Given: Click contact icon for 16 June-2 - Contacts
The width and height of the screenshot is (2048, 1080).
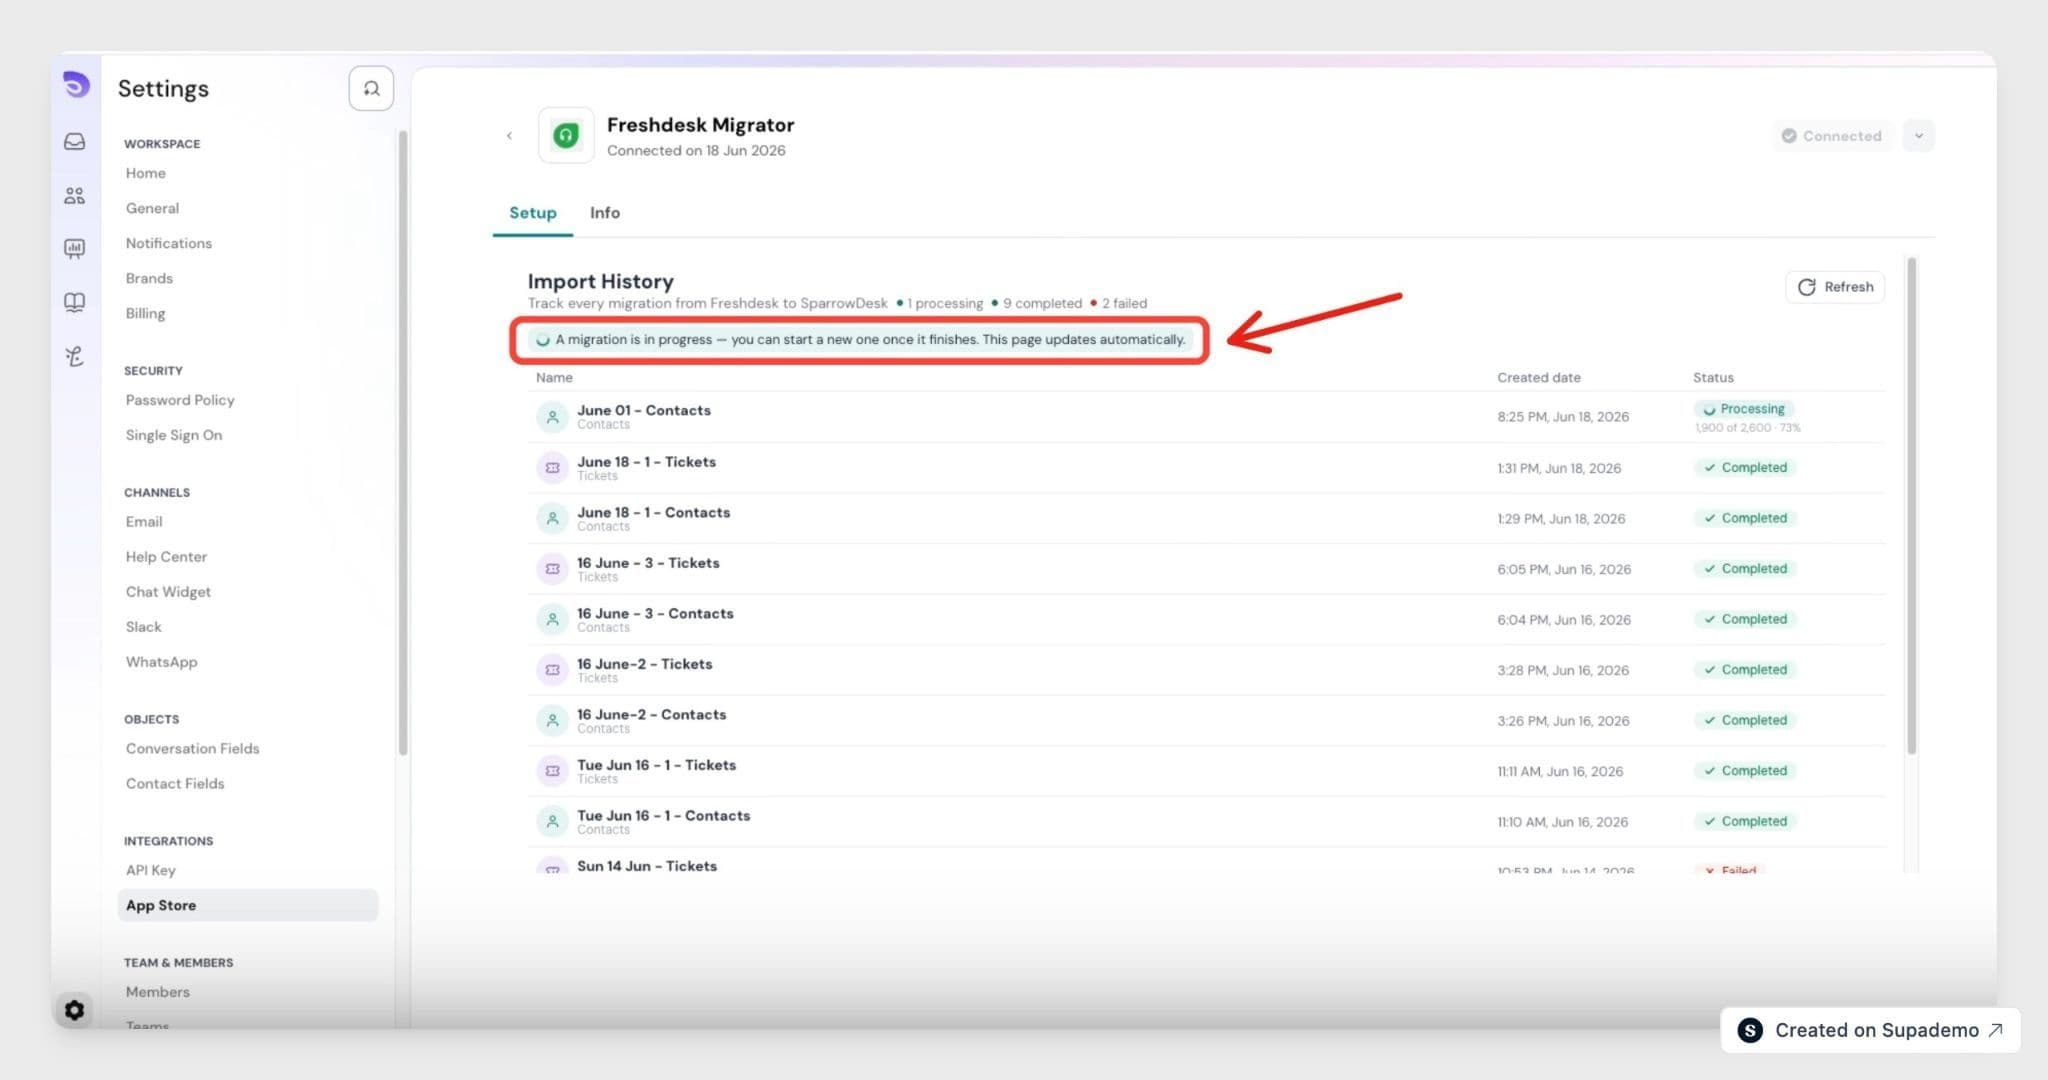Looking at the screenshot, I should pyautogui.click(x=552, y=720).
